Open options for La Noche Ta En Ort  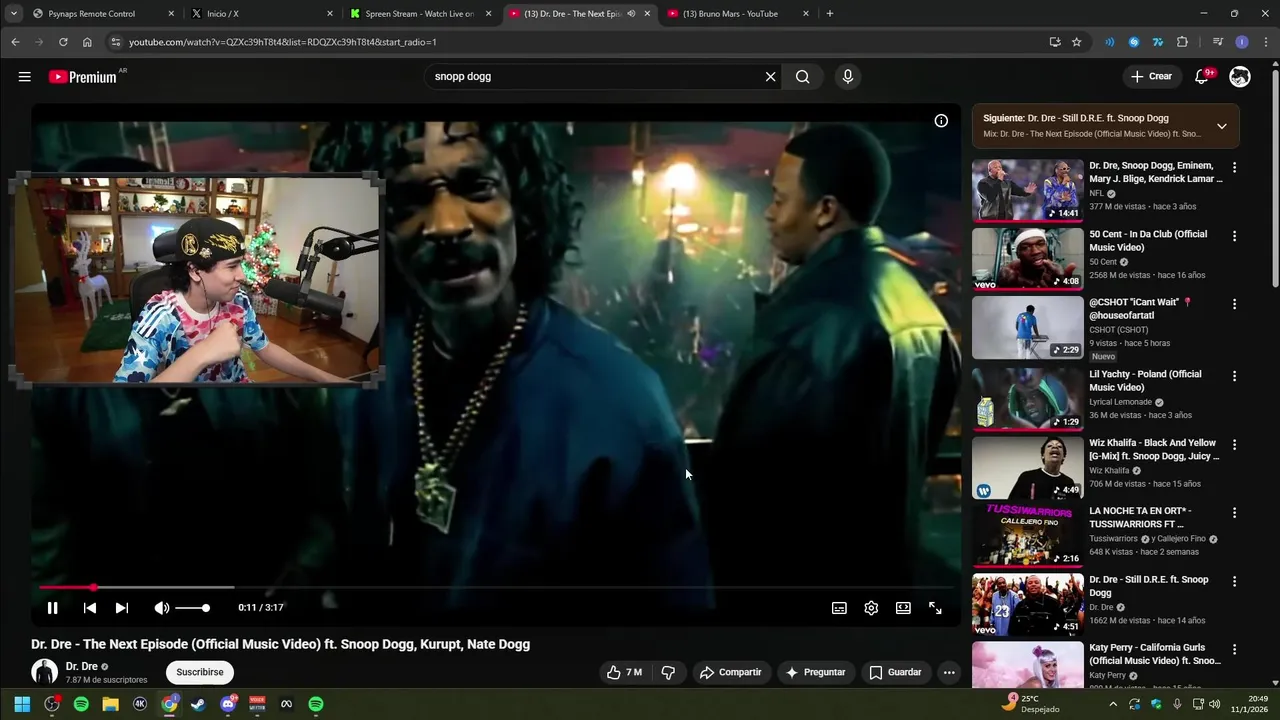pos(1234,513)
